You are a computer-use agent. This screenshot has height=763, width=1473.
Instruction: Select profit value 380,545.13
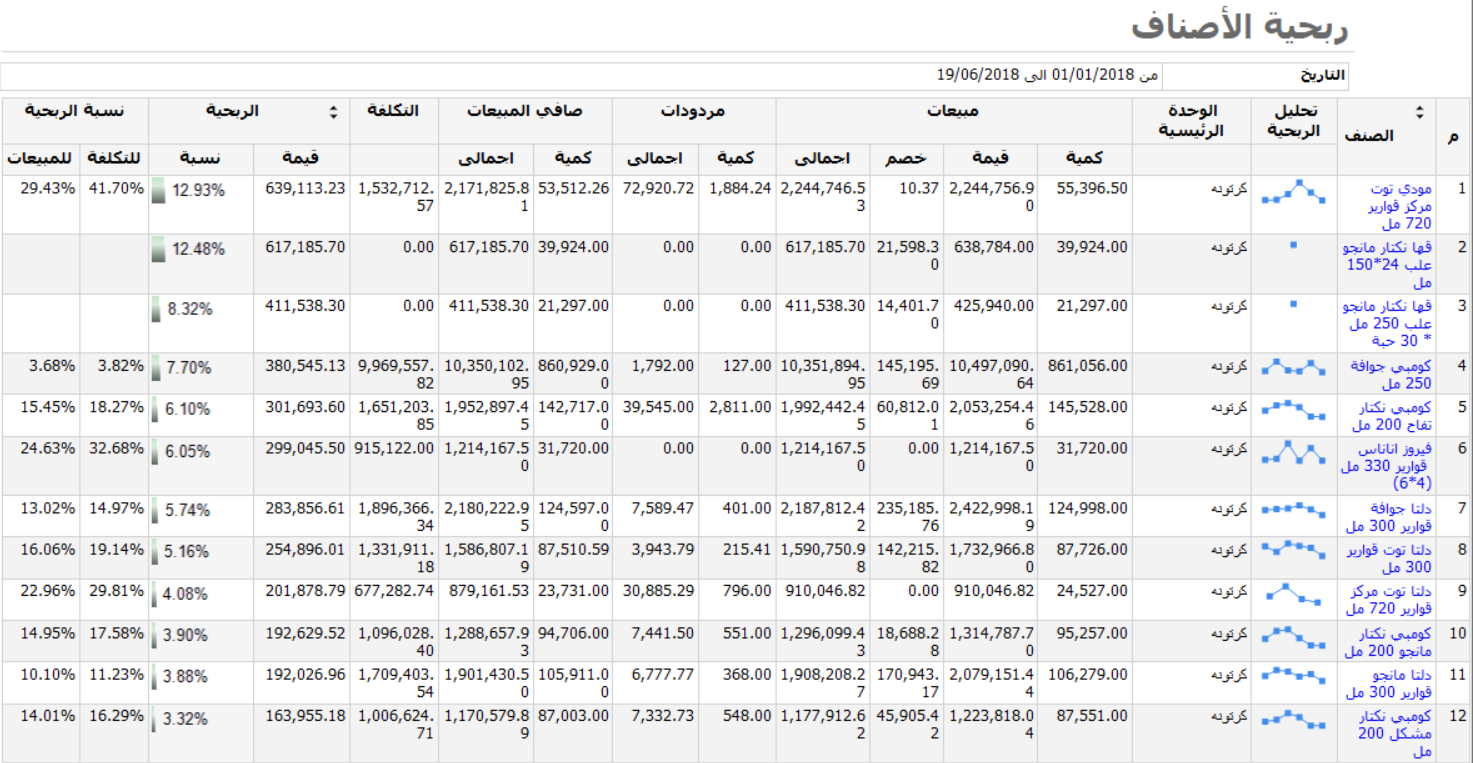305,366
